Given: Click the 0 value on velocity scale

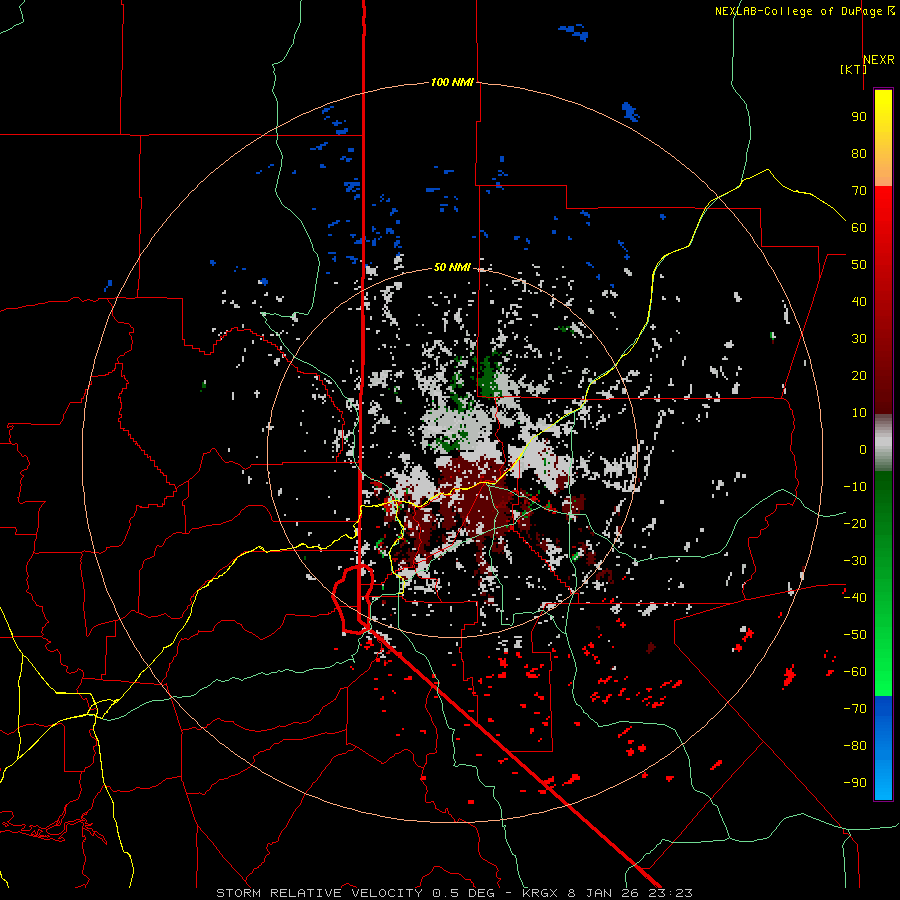Looking at the screenshot, I should [x=863, y=450].
